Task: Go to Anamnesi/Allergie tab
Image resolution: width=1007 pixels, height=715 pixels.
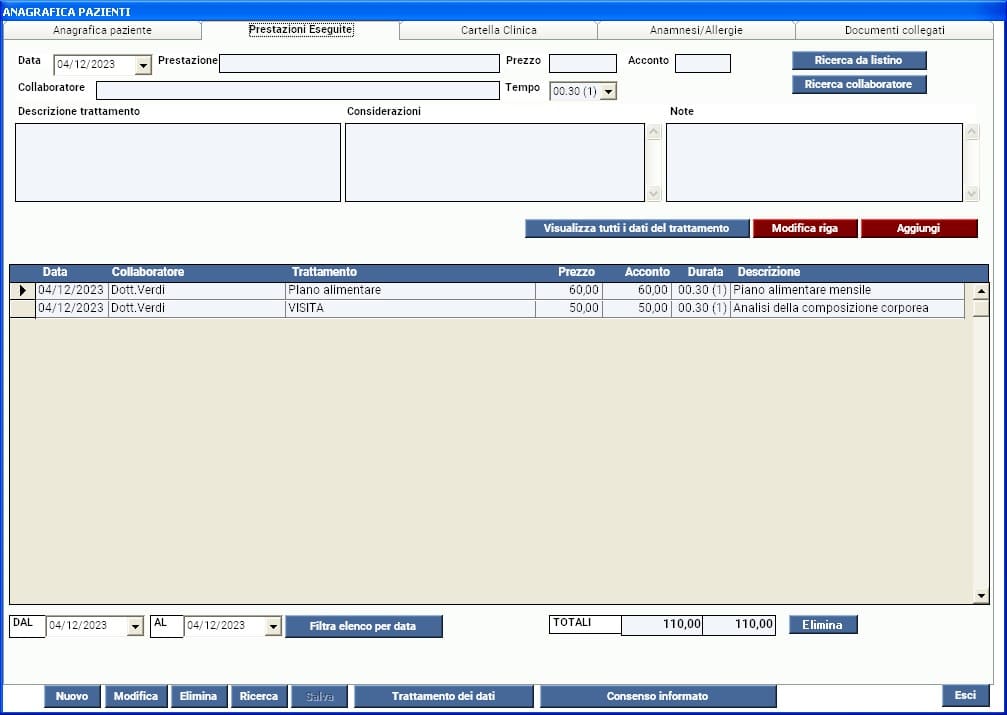Action: click(696, 30)
